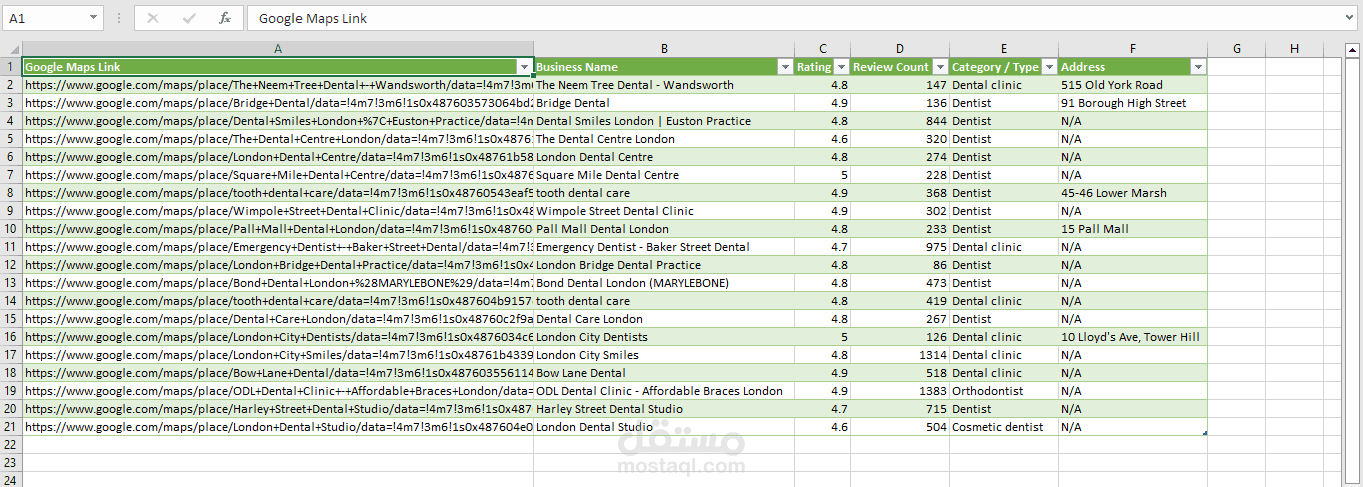Click the Google Maps link for Bow Lane Dental
This screenshot has width=1363, height=487.
(x=278, y=373)
